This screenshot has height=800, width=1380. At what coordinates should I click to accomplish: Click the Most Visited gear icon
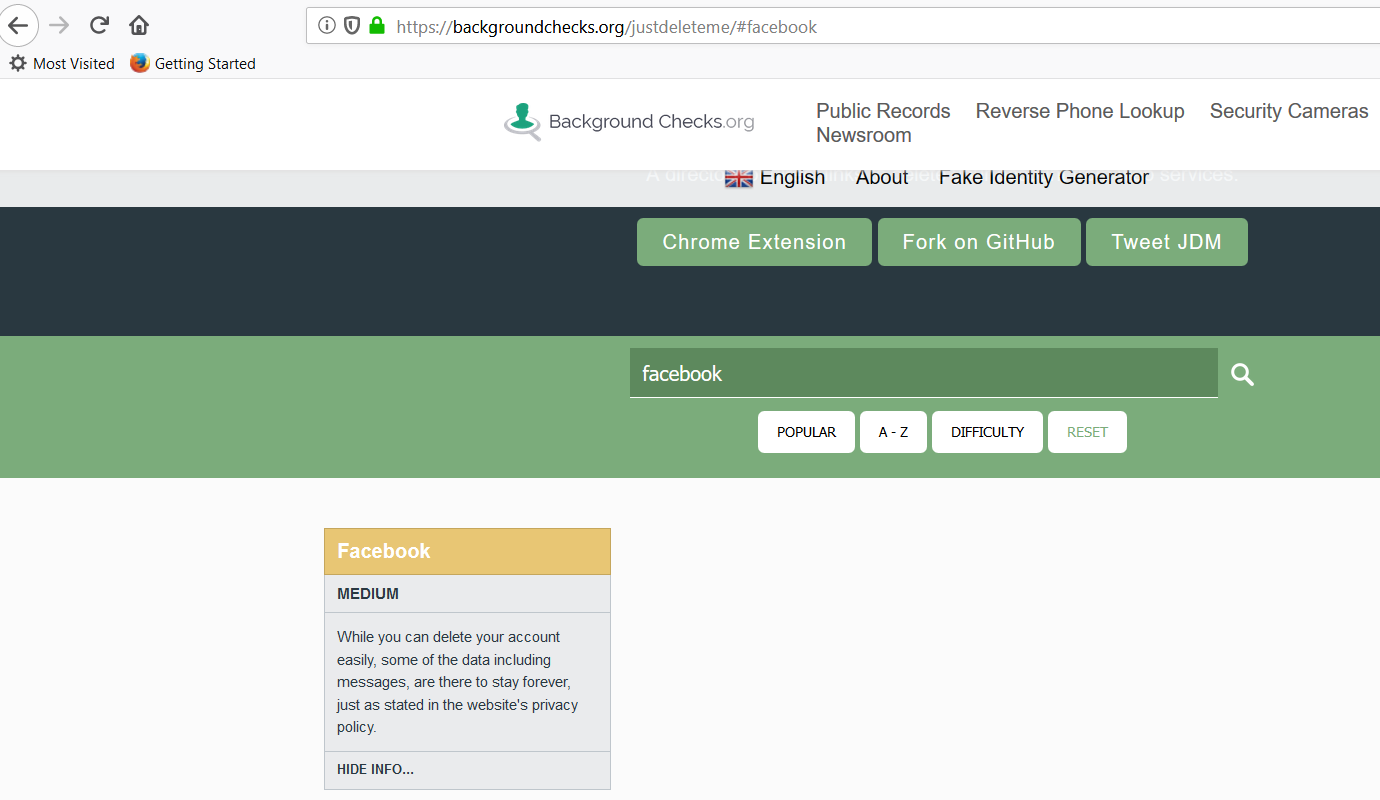18,63
